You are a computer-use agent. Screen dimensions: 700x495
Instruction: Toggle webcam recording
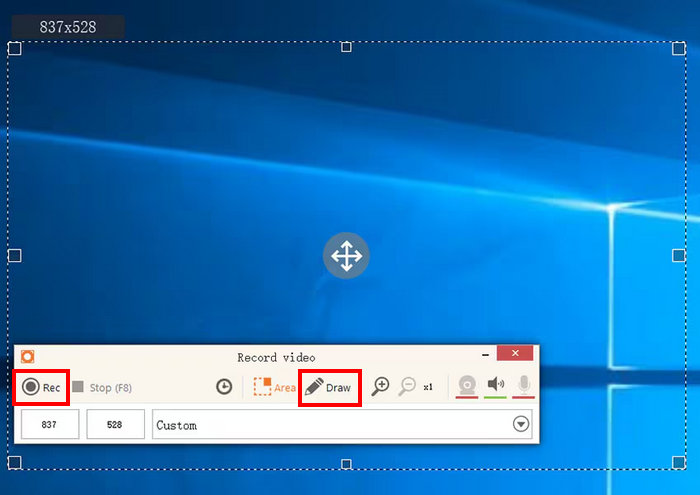coord(466,385)
